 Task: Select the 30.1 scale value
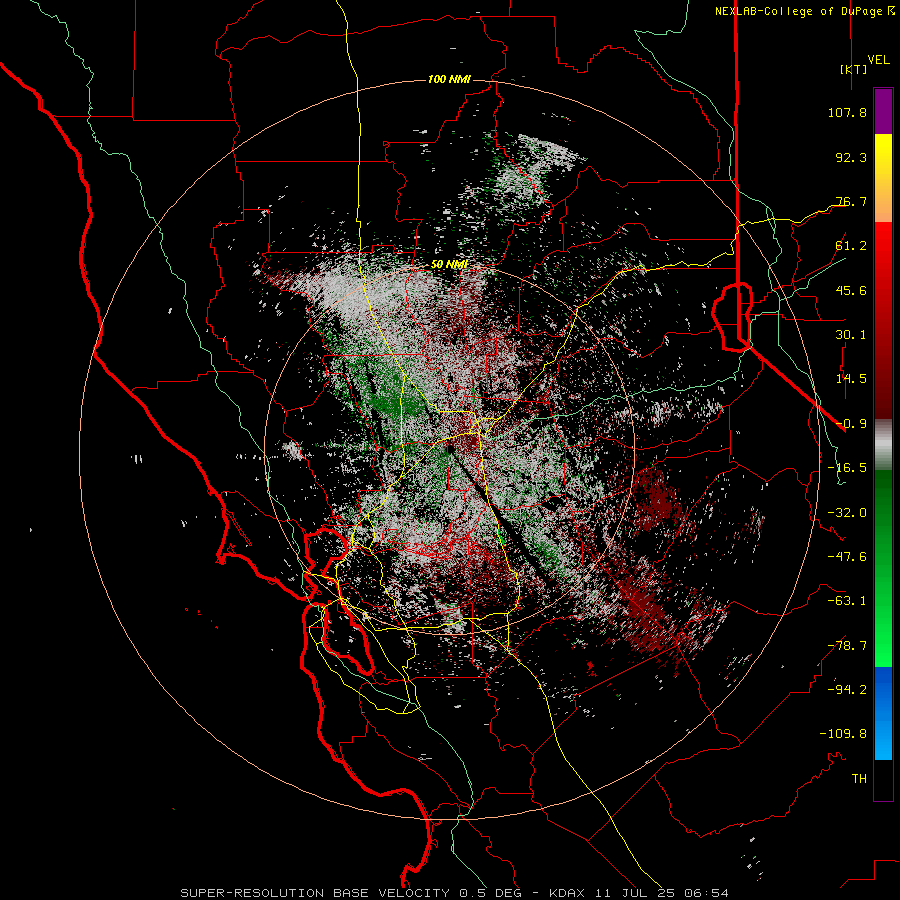[851, 335]
